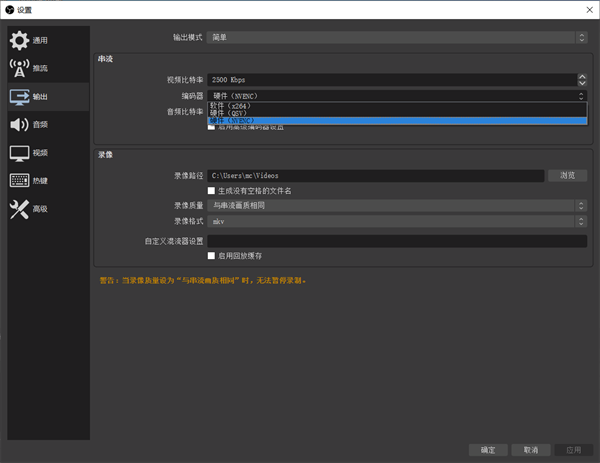600x463 pixels.
Task: Open the 录像质量 dropdown
Action: coord(397,205)
